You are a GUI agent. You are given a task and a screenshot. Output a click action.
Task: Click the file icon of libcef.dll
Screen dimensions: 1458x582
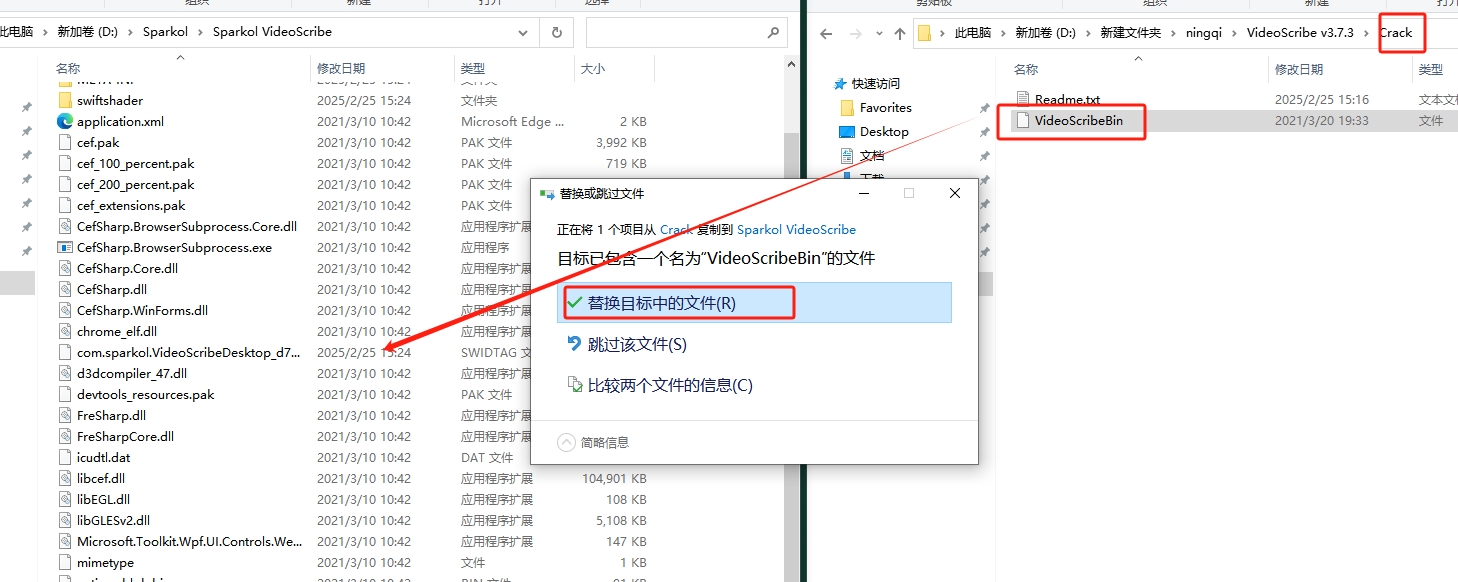coord(65,478)
